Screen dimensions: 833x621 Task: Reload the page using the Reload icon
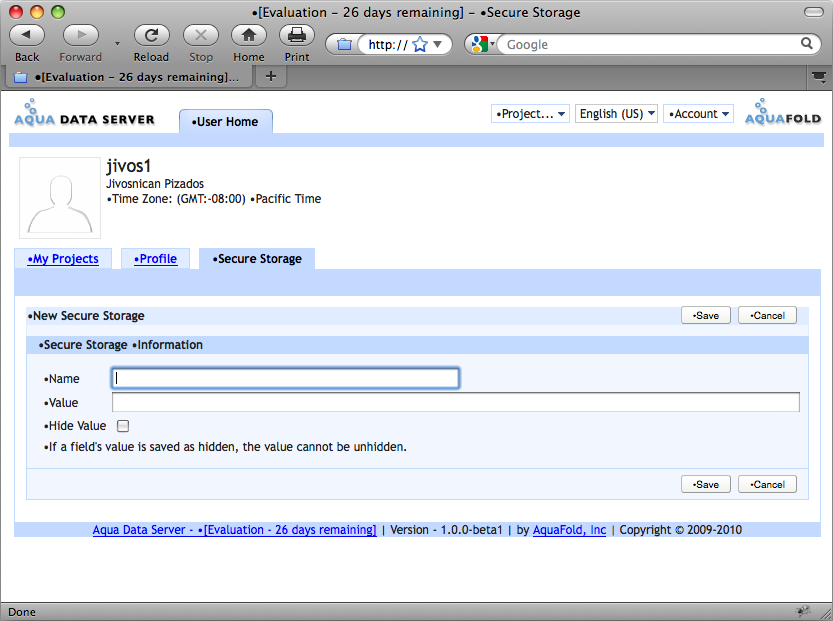(151, 35)
